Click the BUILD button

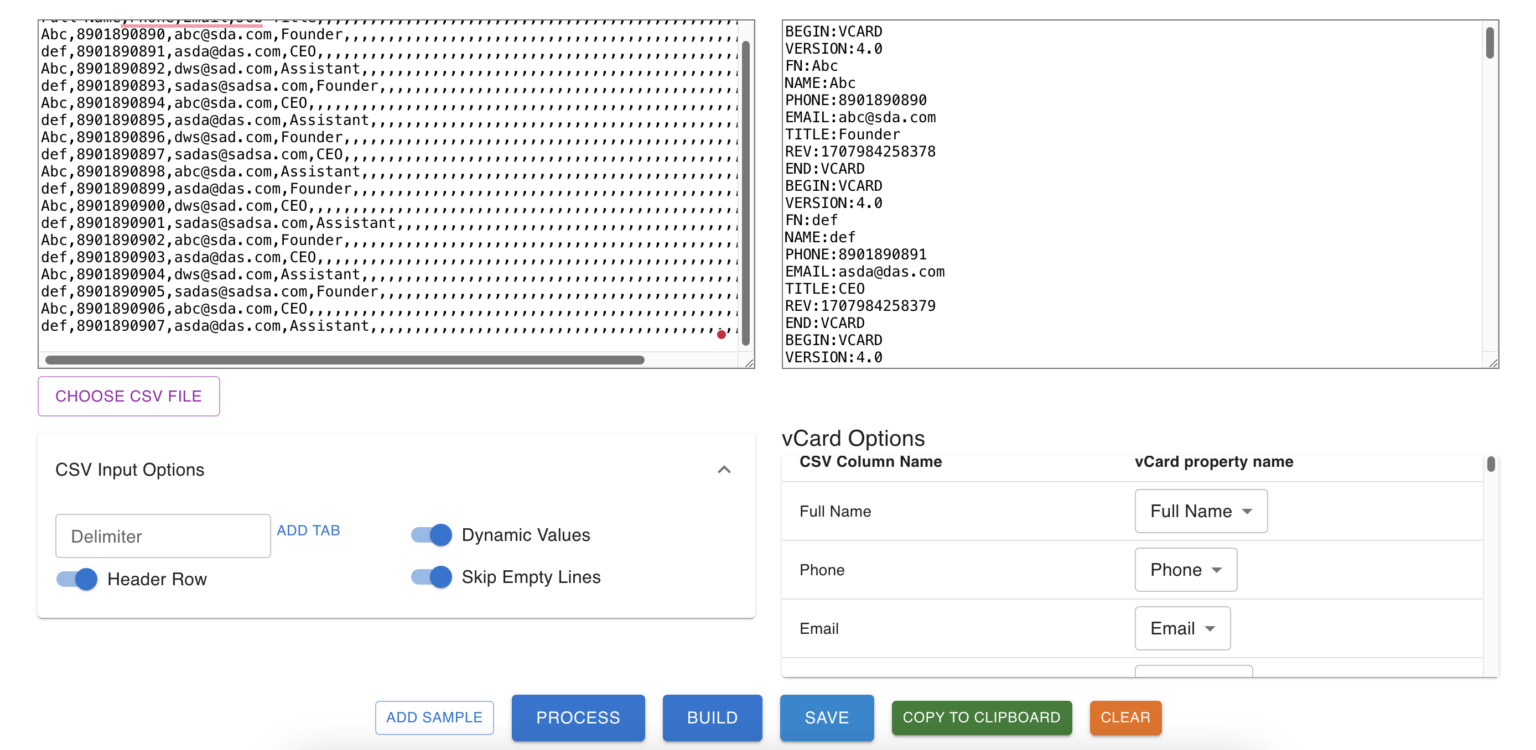tap(712, 717)
